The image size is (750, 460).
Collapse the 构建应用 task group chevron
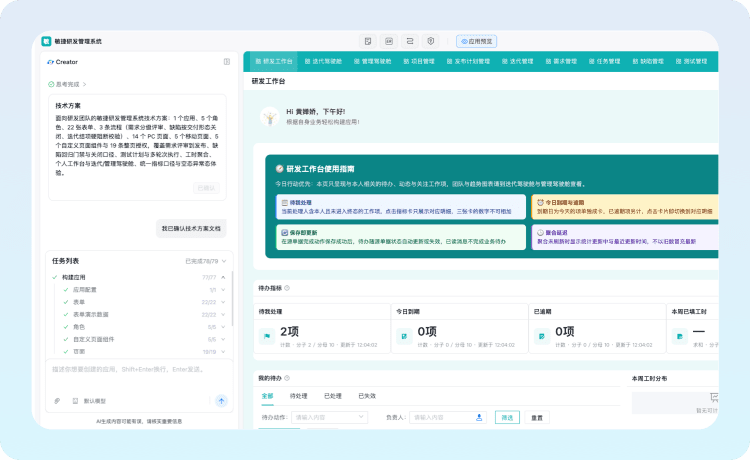pos(223,277)
